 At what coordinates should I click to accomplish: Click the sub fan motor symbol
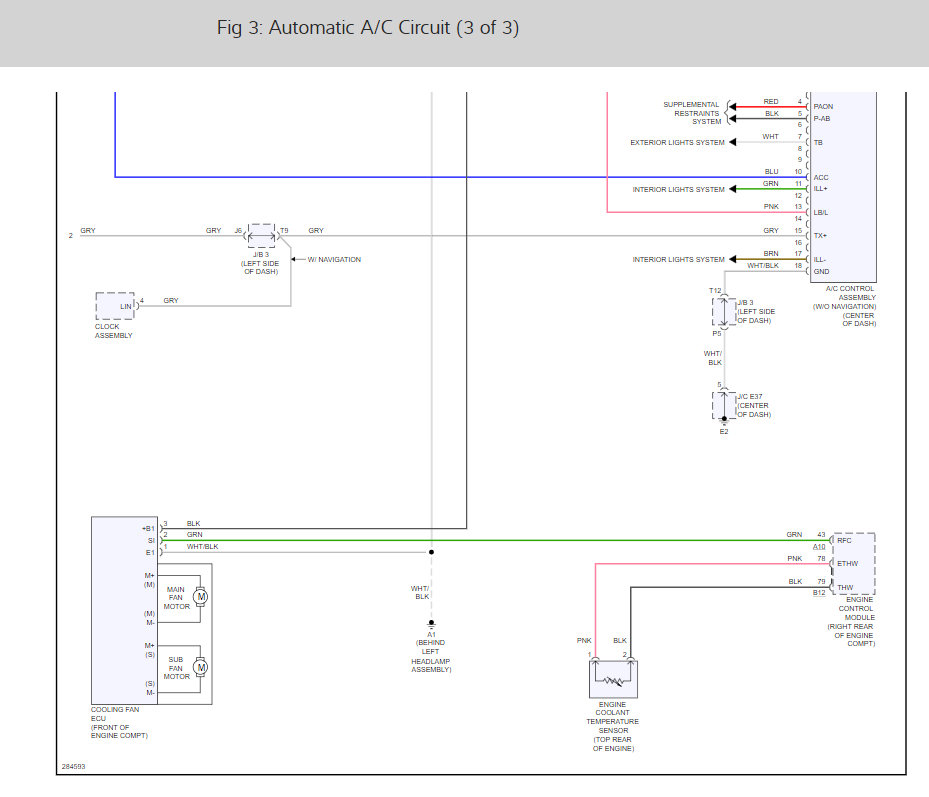coord(201,667)
